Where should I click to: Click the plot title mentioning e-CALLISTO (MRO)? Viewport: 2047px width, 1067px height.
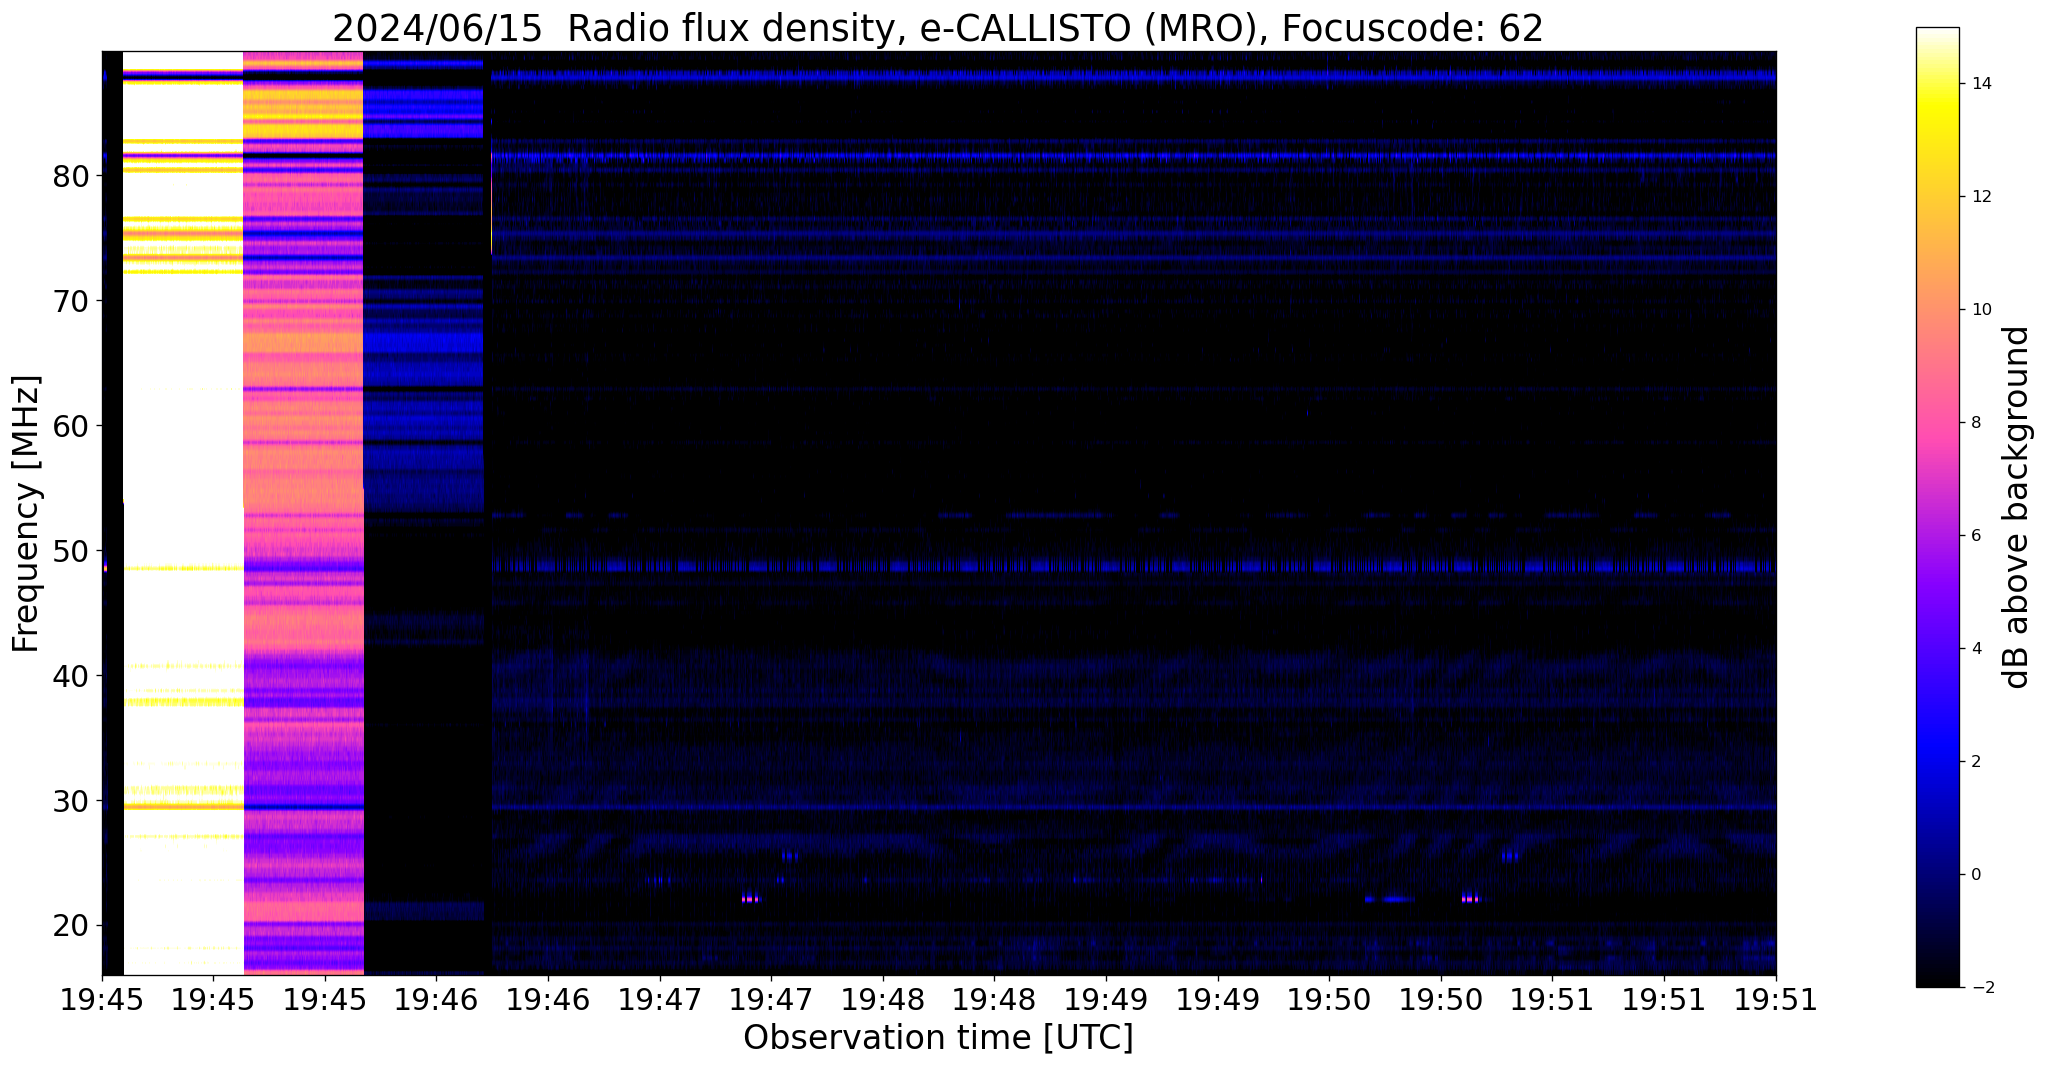[938, 29]
